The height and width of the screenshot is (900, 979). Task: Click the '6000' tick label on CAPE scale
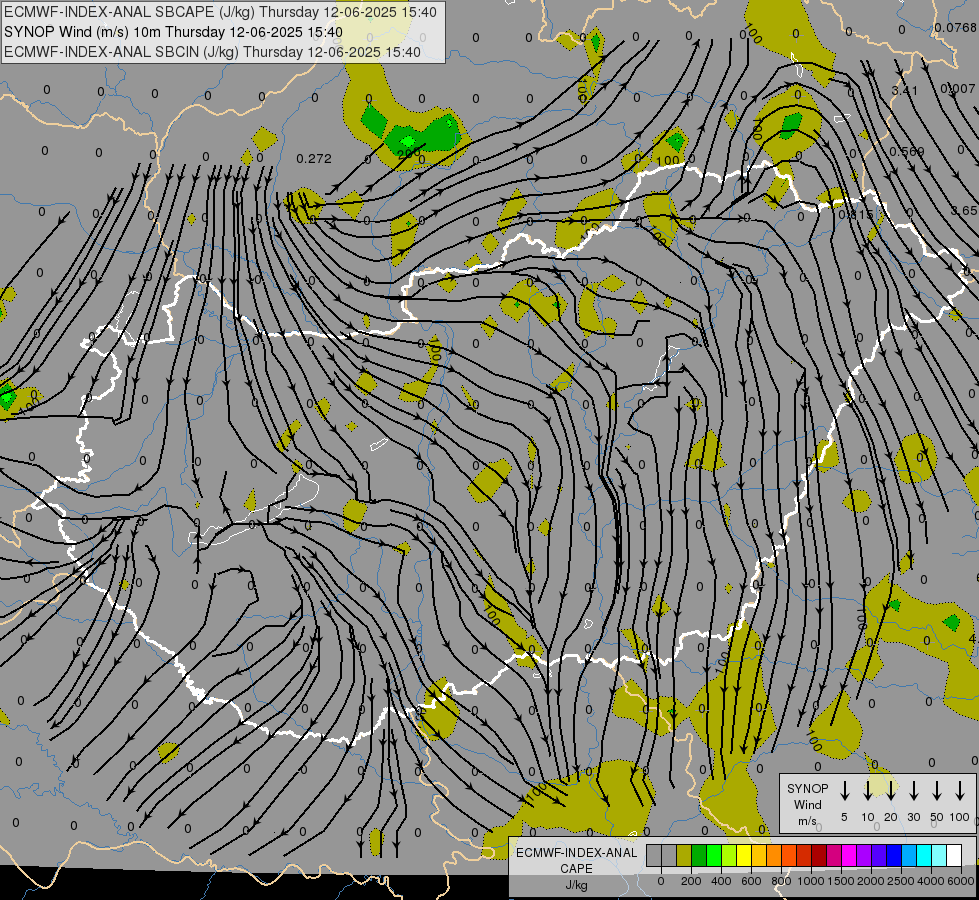tap(961, 881)
